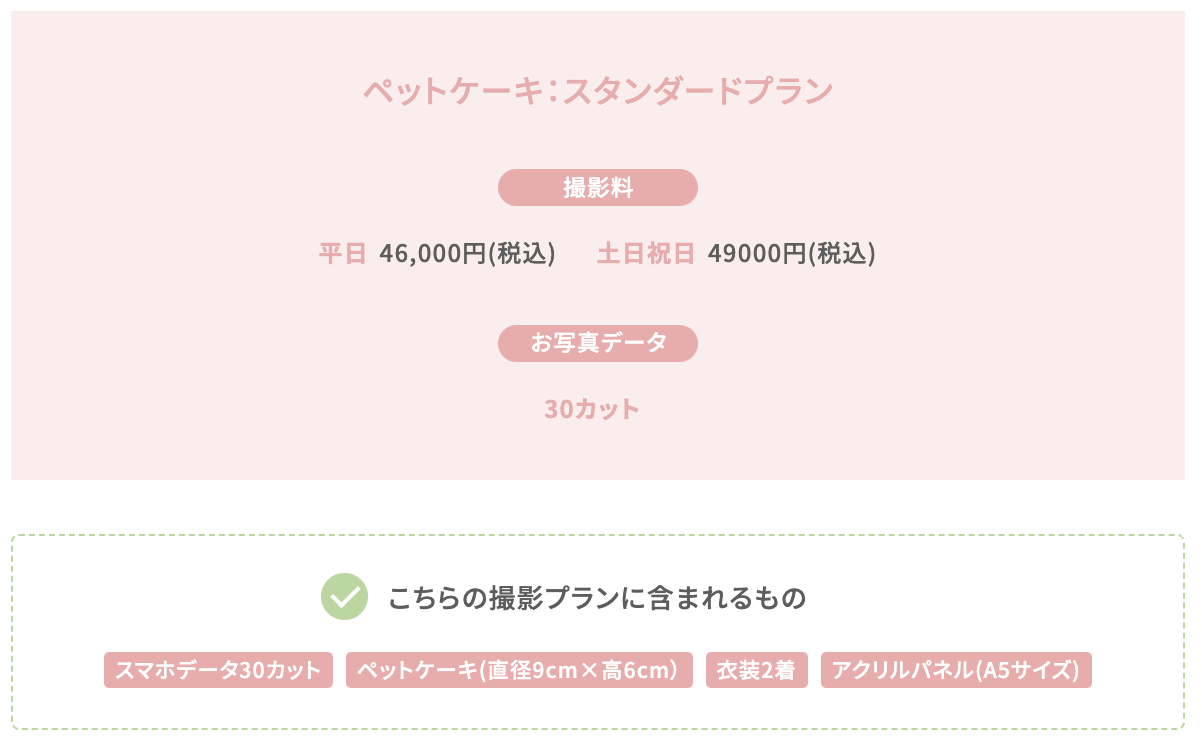Select the 撮影料 pill label
The image size is (1202, 740).
[598, 187]
